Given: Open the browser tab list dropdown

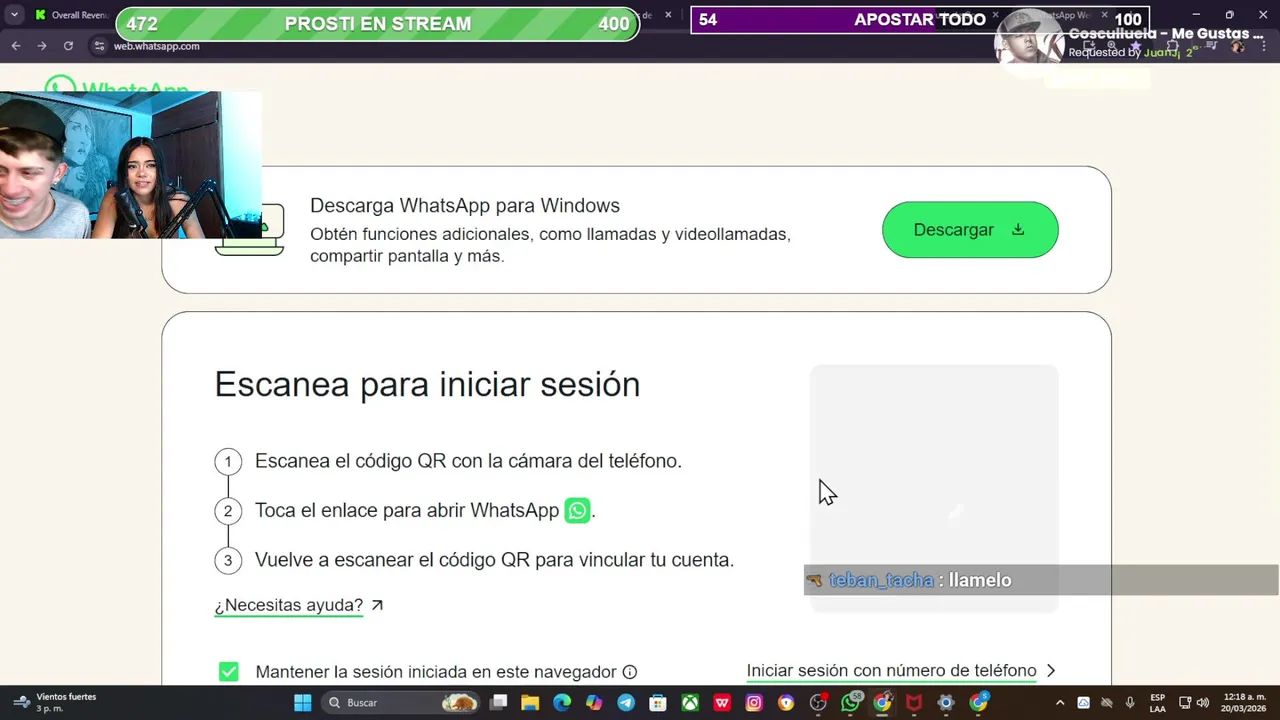Looking at the screenshot, I should pyautogui.click(x=14, y=15).
